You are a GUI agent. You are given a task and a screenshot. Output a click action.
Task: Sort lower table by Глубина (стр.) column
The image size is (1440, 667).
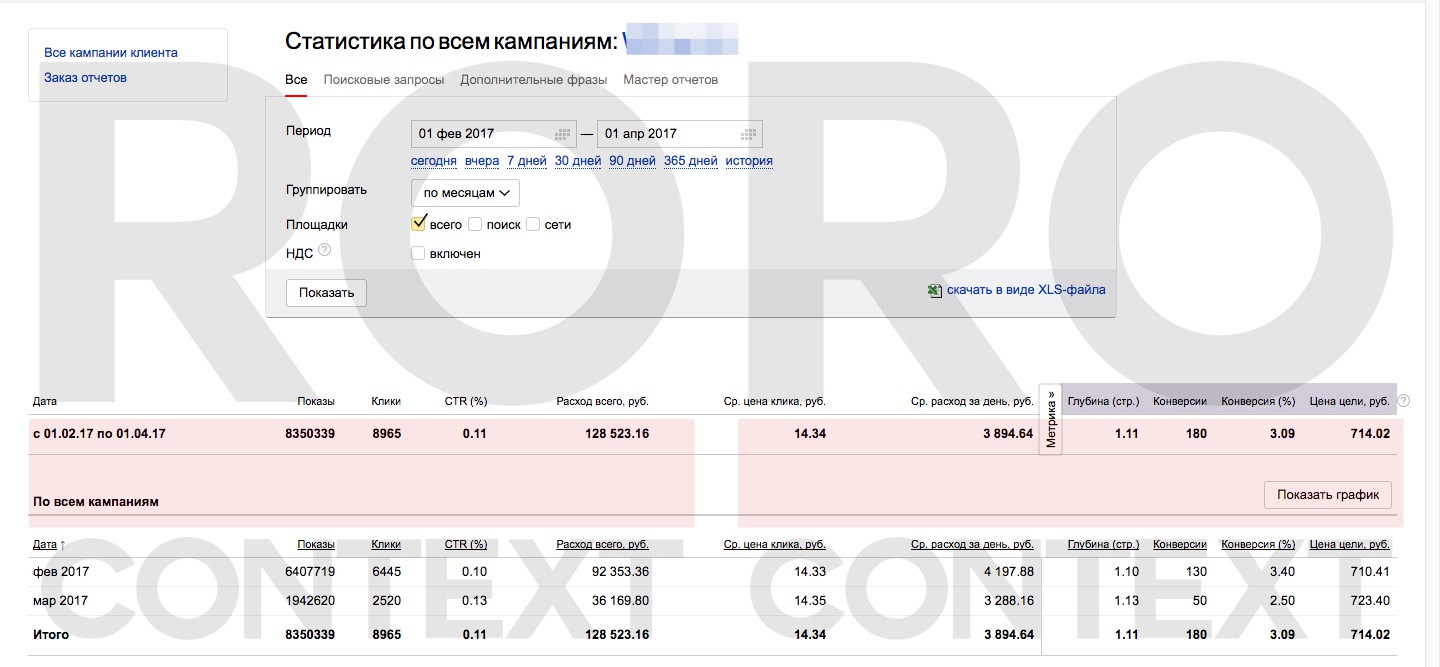click(1103, 545)
